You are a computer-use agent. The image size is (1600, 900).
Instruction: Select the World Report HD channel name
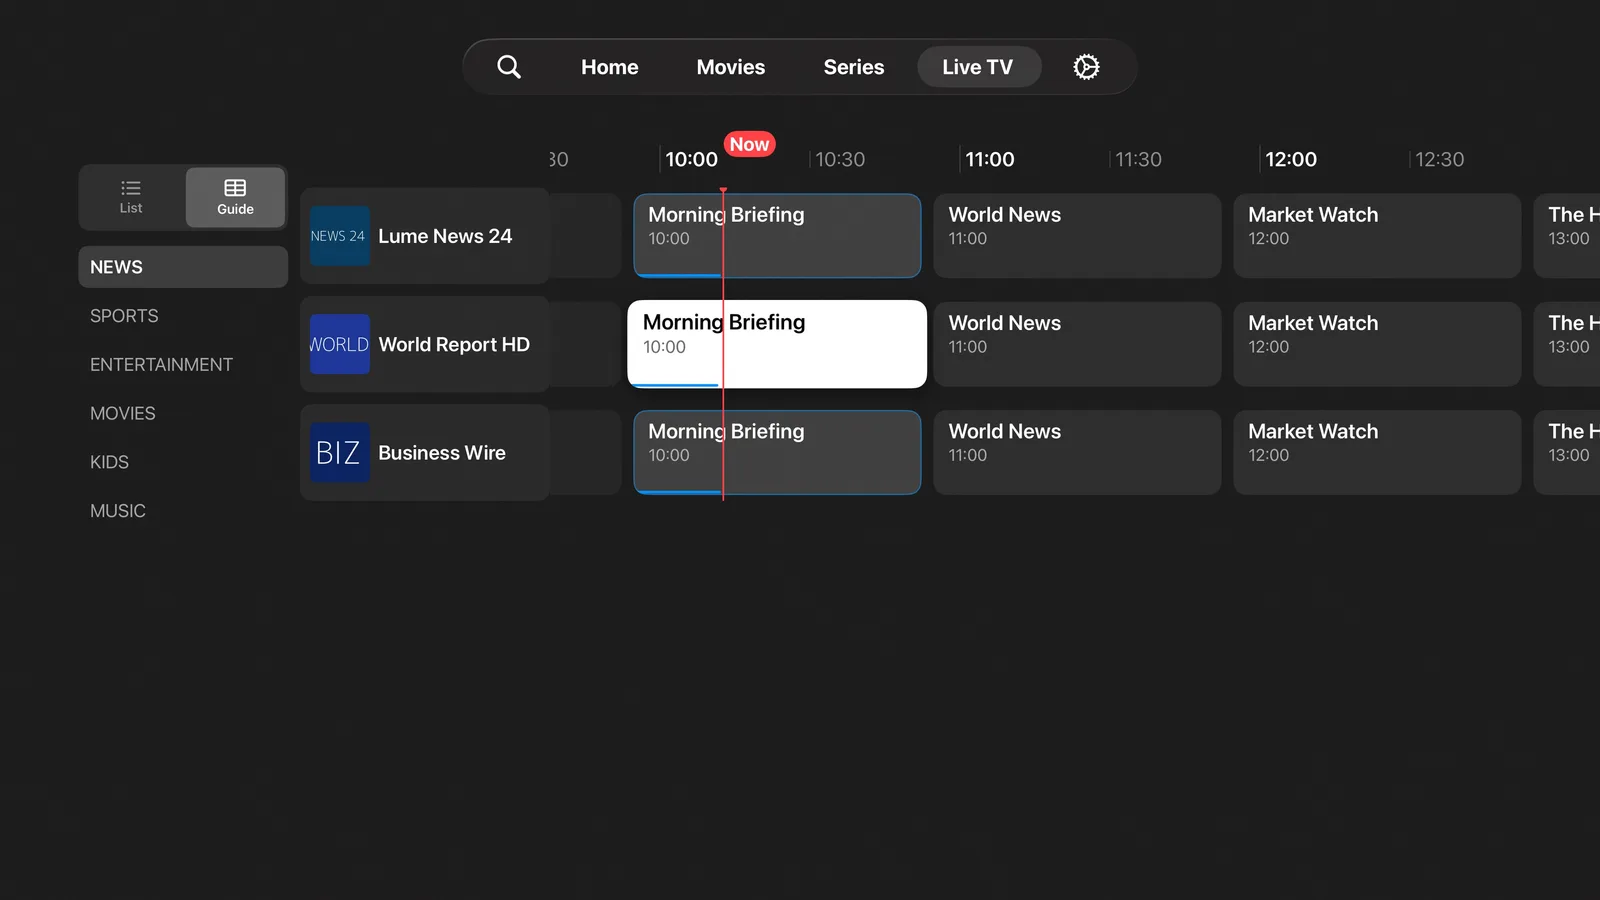[x=454, y=344]
